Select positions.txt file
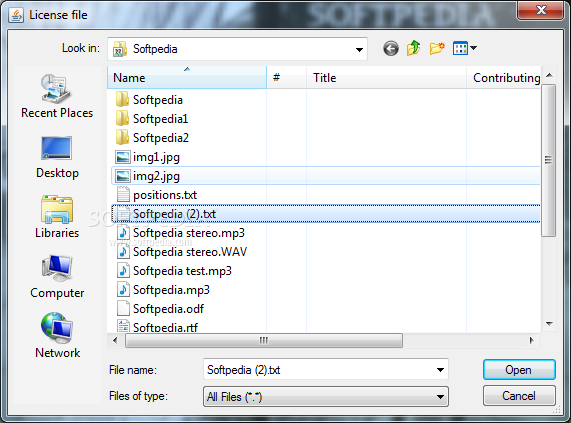571x423 pixels. tap(157, 195)
